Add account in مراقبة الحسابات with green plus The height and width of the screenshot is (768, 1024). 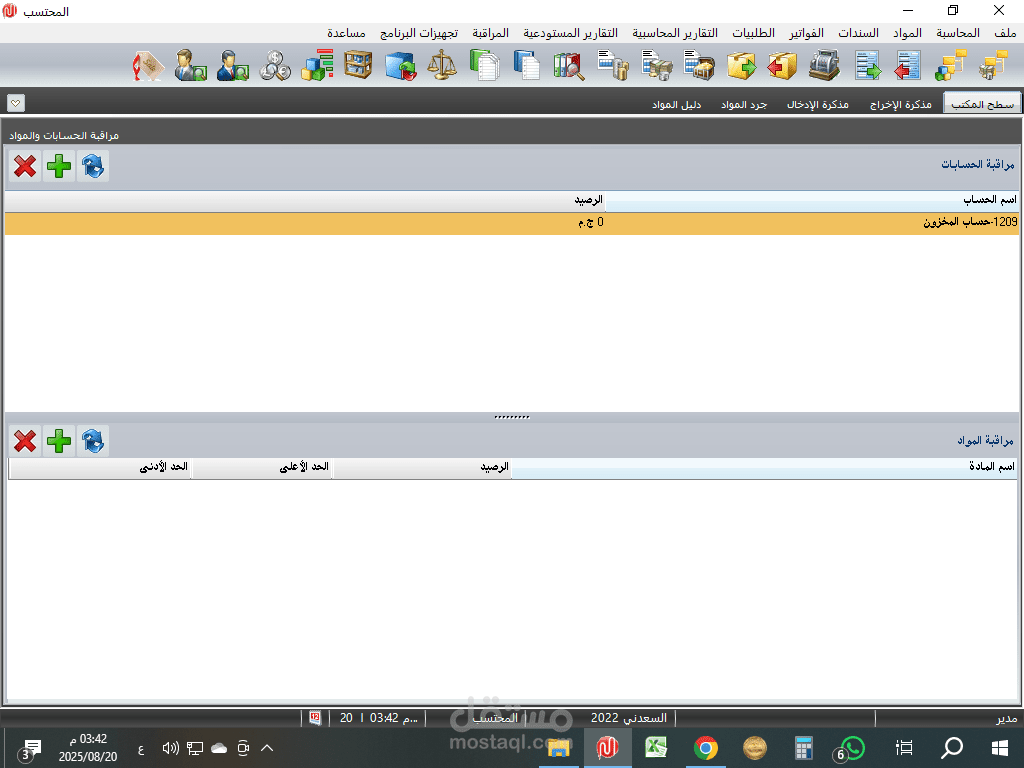(59, 166)
